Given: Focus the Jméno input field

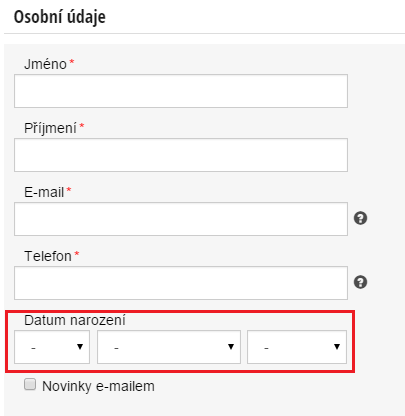Looking at the screenshot, I should point(181,91).
